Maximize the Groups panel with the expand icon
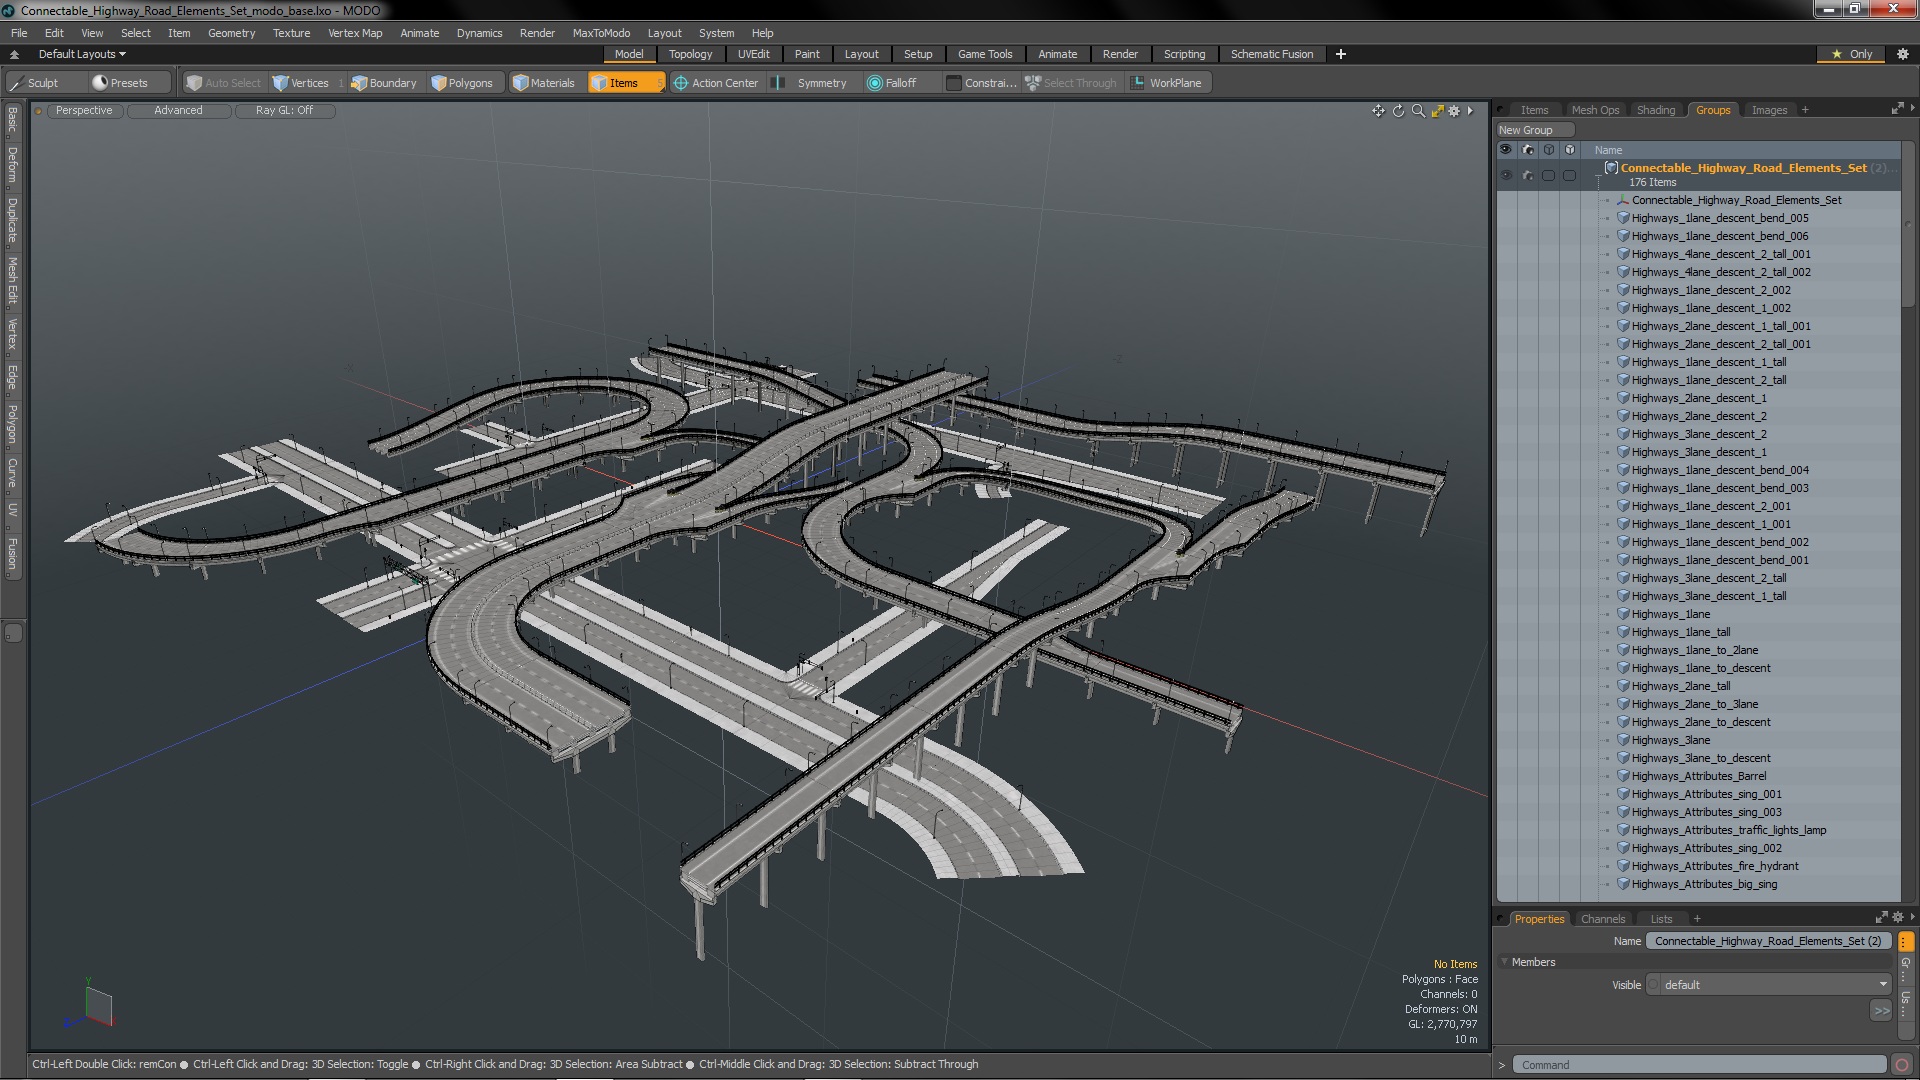Viewport: 1920px width, 1080px height. click(x=1897, y=109)
